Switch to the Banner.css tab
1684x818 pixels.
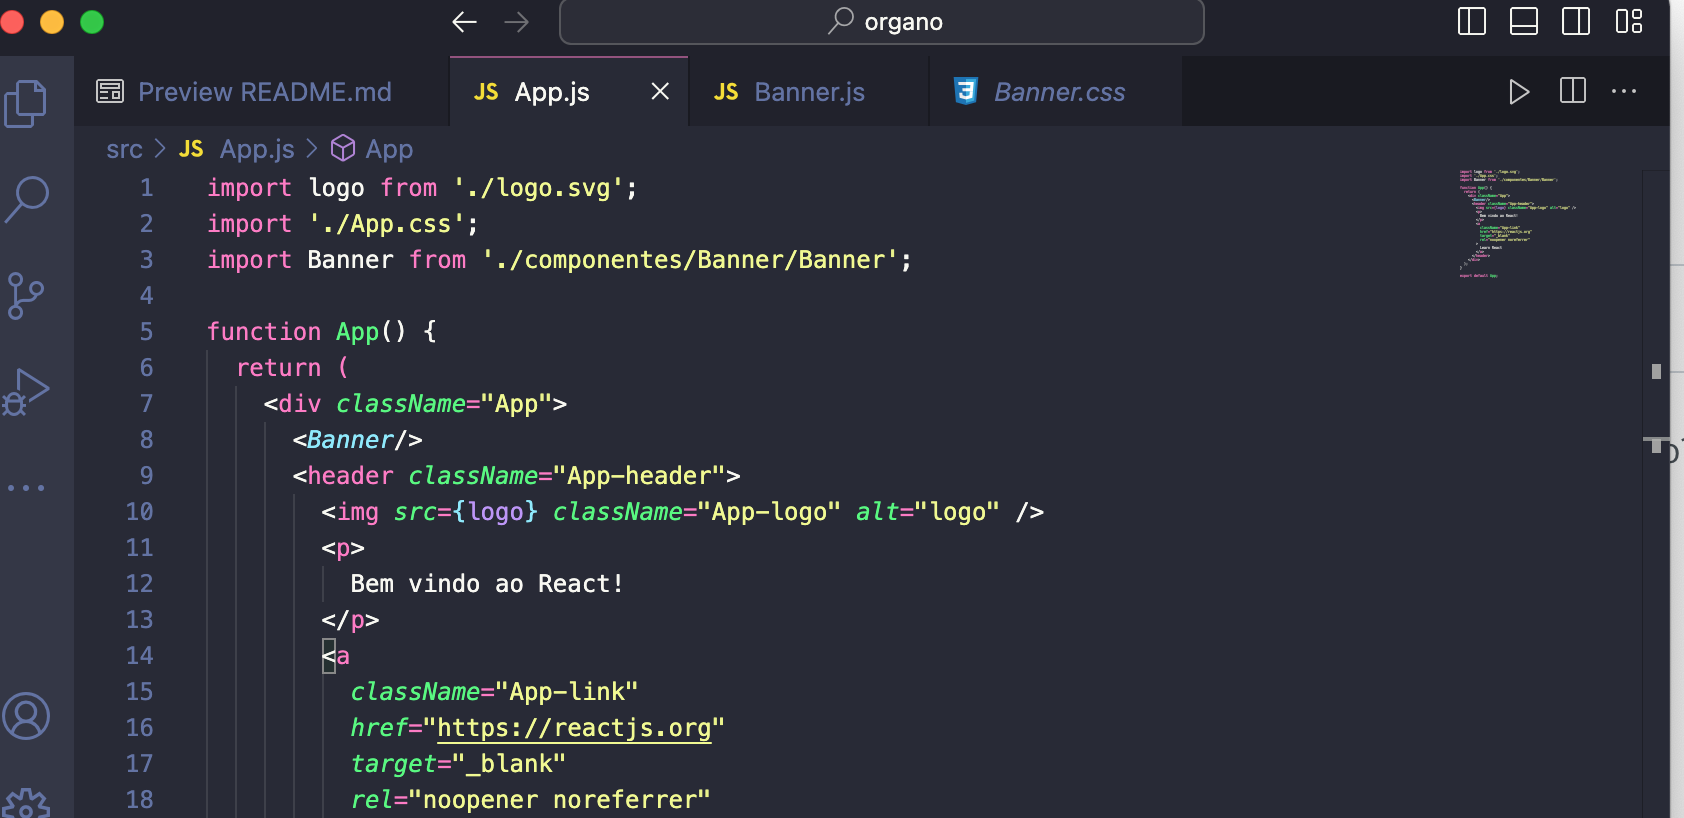[1058, 92]
